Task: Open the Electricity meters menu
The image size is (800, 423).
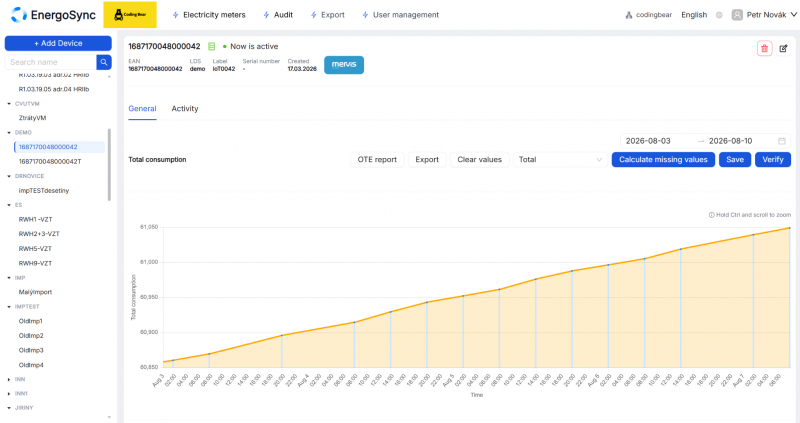Action: [x=209, y=15]
